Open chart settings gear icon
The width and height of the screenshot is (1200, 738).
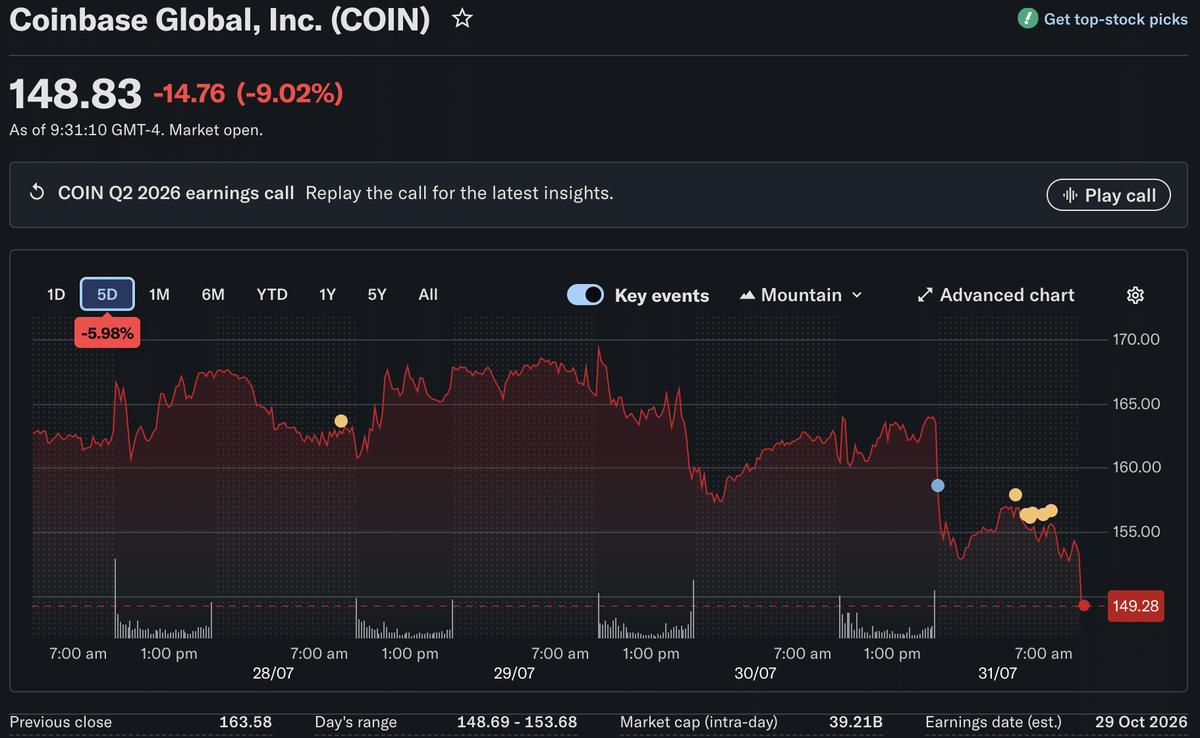[x=1135, y=295]
